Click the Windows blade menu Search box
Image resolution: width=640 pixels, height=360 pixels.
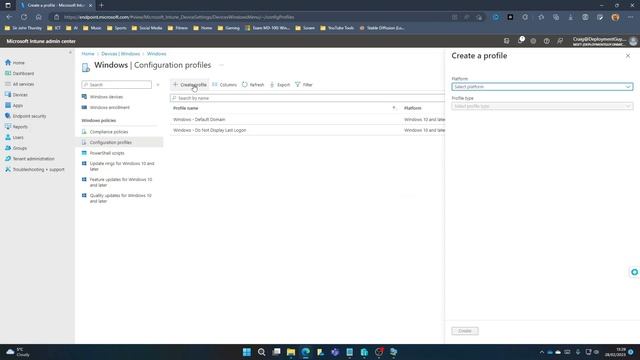click(x=117, y=84)
